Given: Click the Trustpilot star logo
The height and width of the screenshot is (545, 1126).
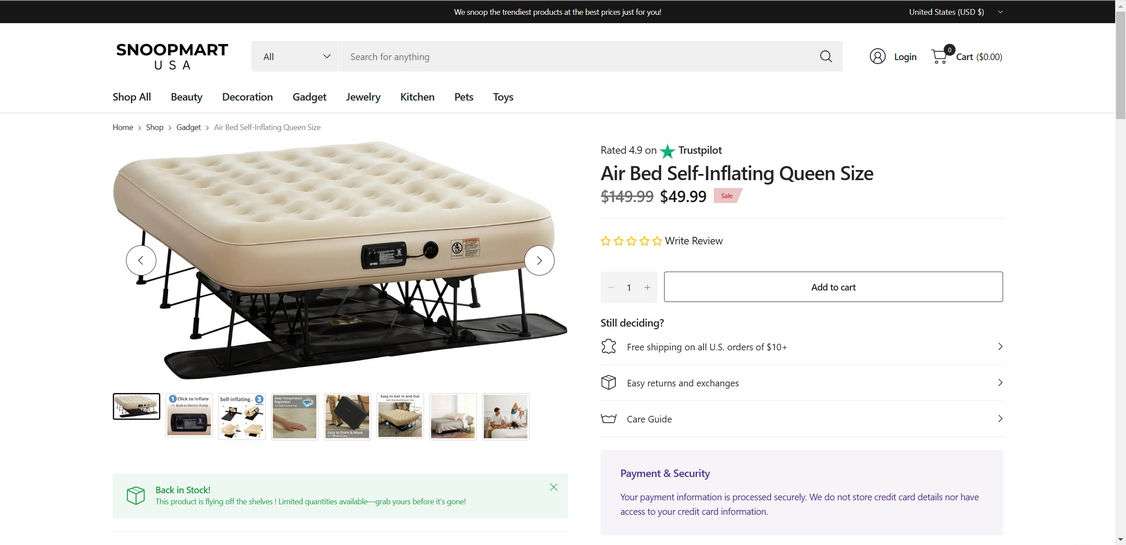Looking at the screenshot, I should click(667, 151).
